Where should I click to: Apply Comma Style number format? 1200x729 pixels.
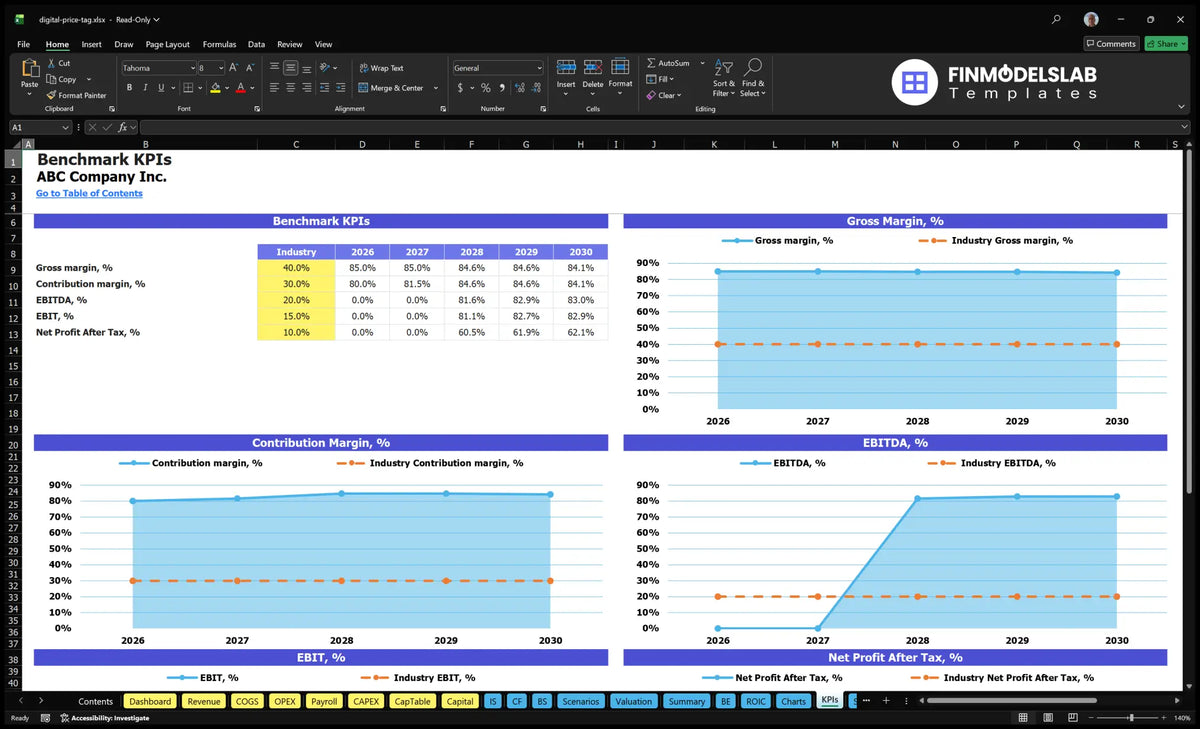point(500,88)
